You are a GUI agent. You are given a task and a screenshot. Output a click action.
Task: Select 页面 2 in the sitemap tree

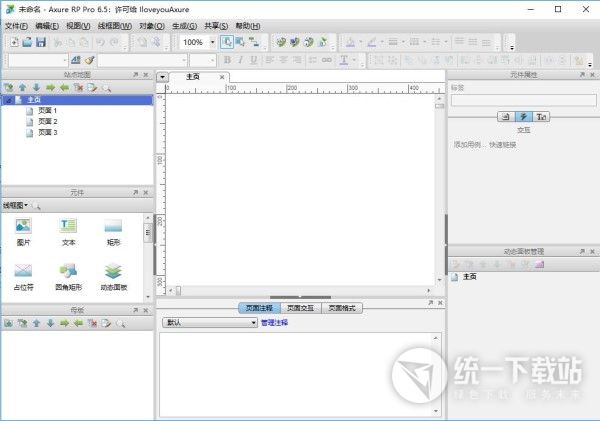[47, 121]
